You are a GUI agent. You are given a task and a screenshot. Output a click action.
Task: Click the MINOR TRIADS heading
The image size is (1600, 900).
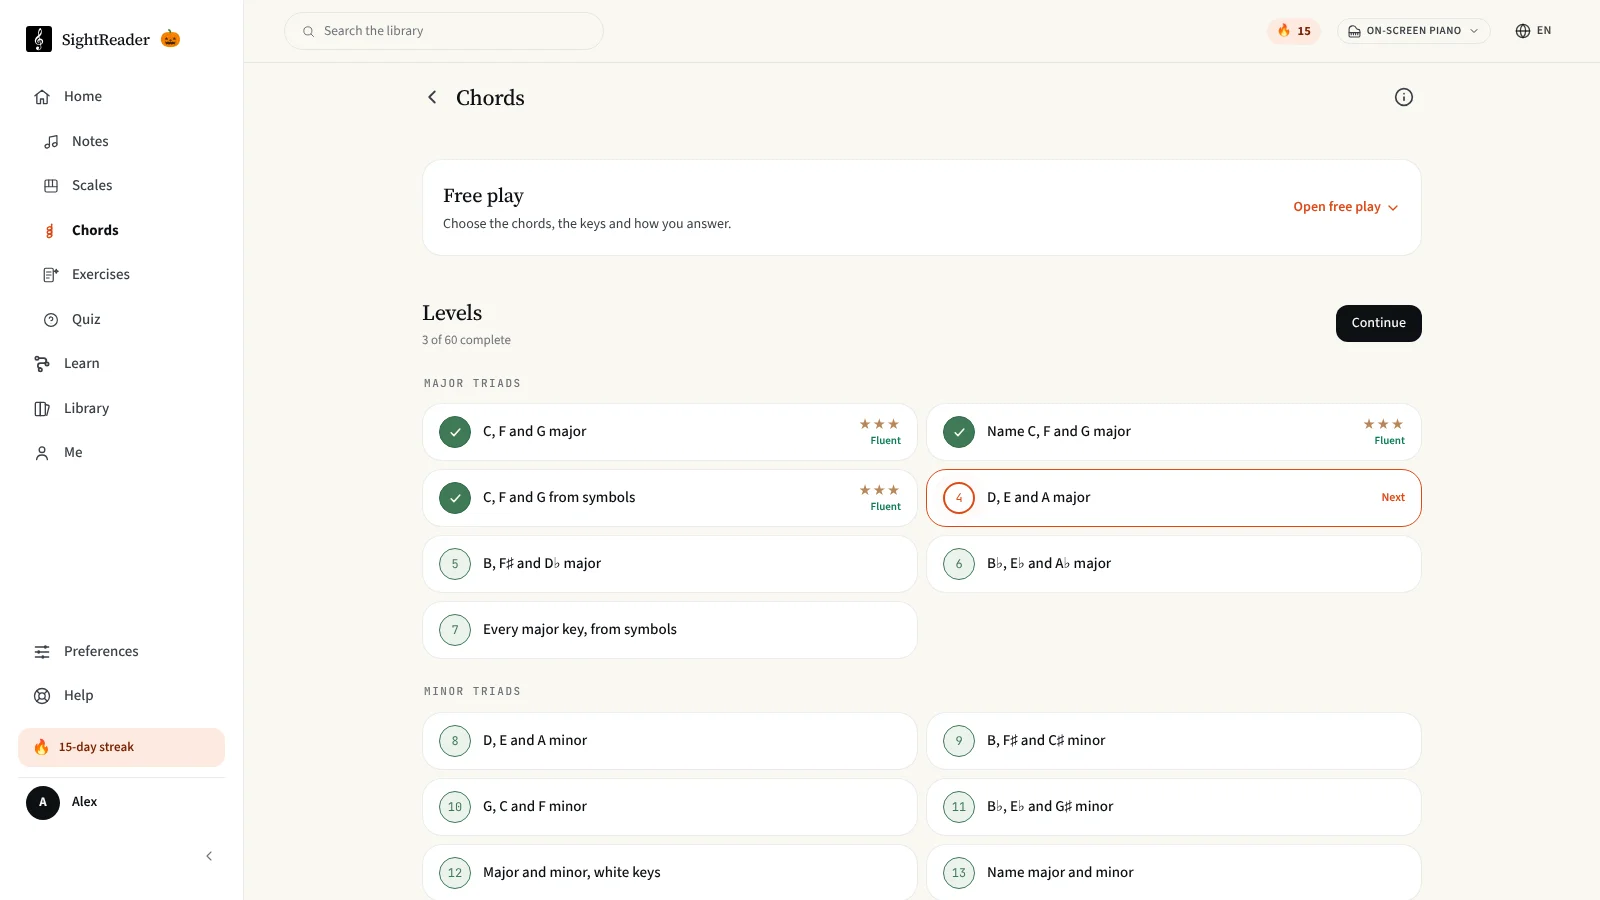[x=472, y=692]
